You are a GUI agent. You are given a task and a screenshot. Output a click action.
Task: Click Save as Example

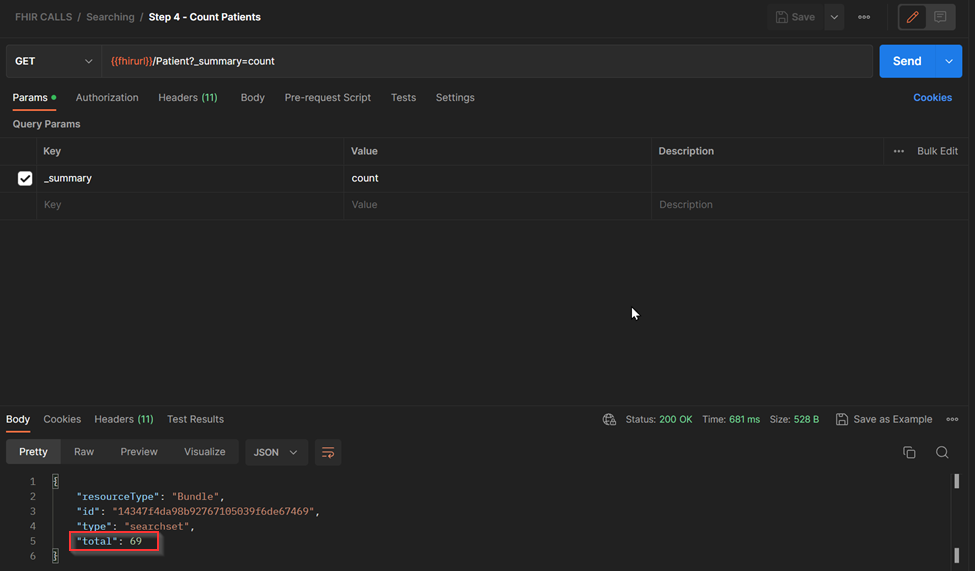coord(884,419)
